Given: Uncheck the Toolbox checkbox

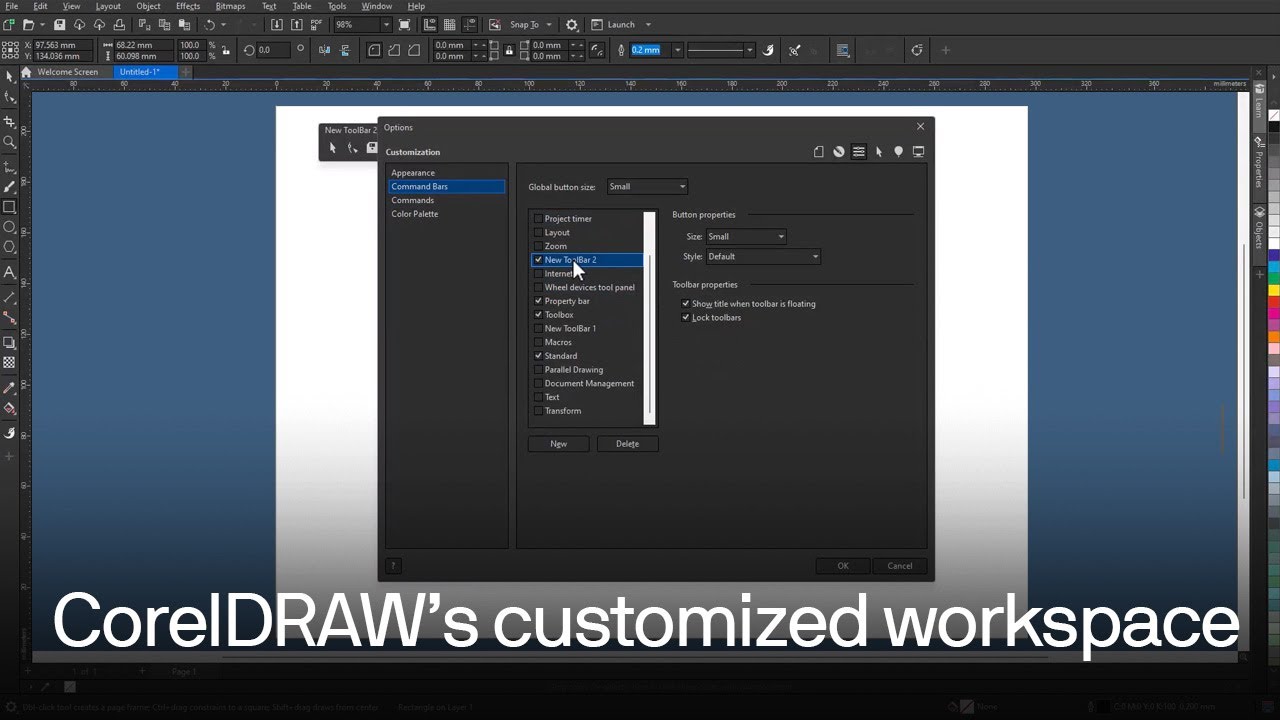Looking at the screenshot, I should (538, 315).
